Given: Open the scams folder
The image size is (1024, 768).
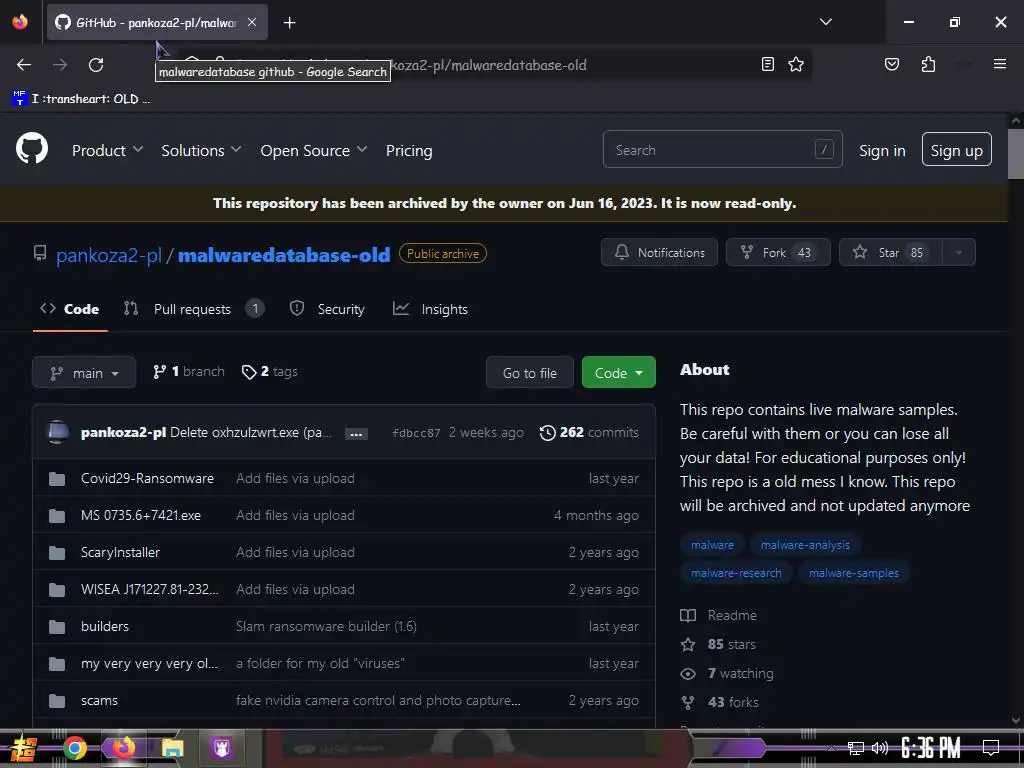Looking at the screenshot, I should point(99,700).
